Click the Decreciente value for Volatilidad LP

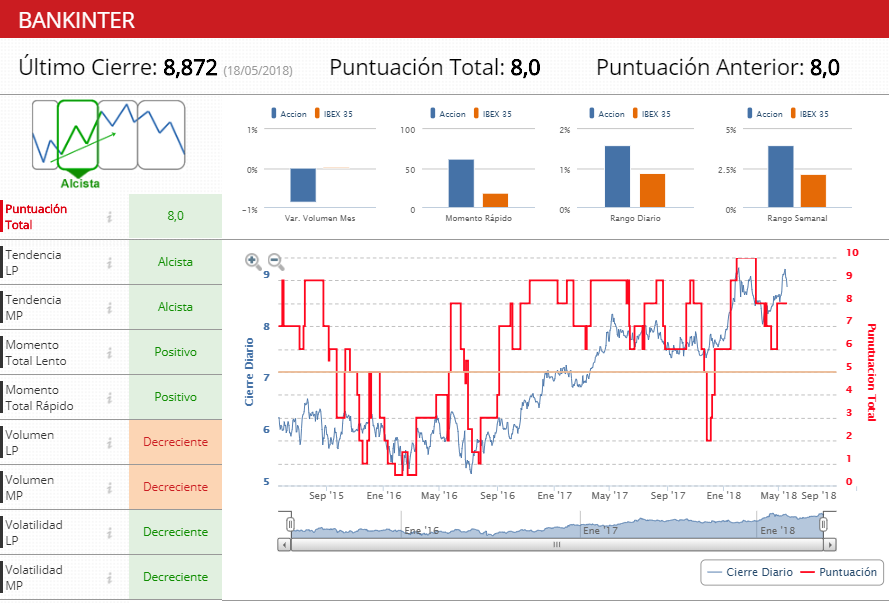click(x=175, y=532)
